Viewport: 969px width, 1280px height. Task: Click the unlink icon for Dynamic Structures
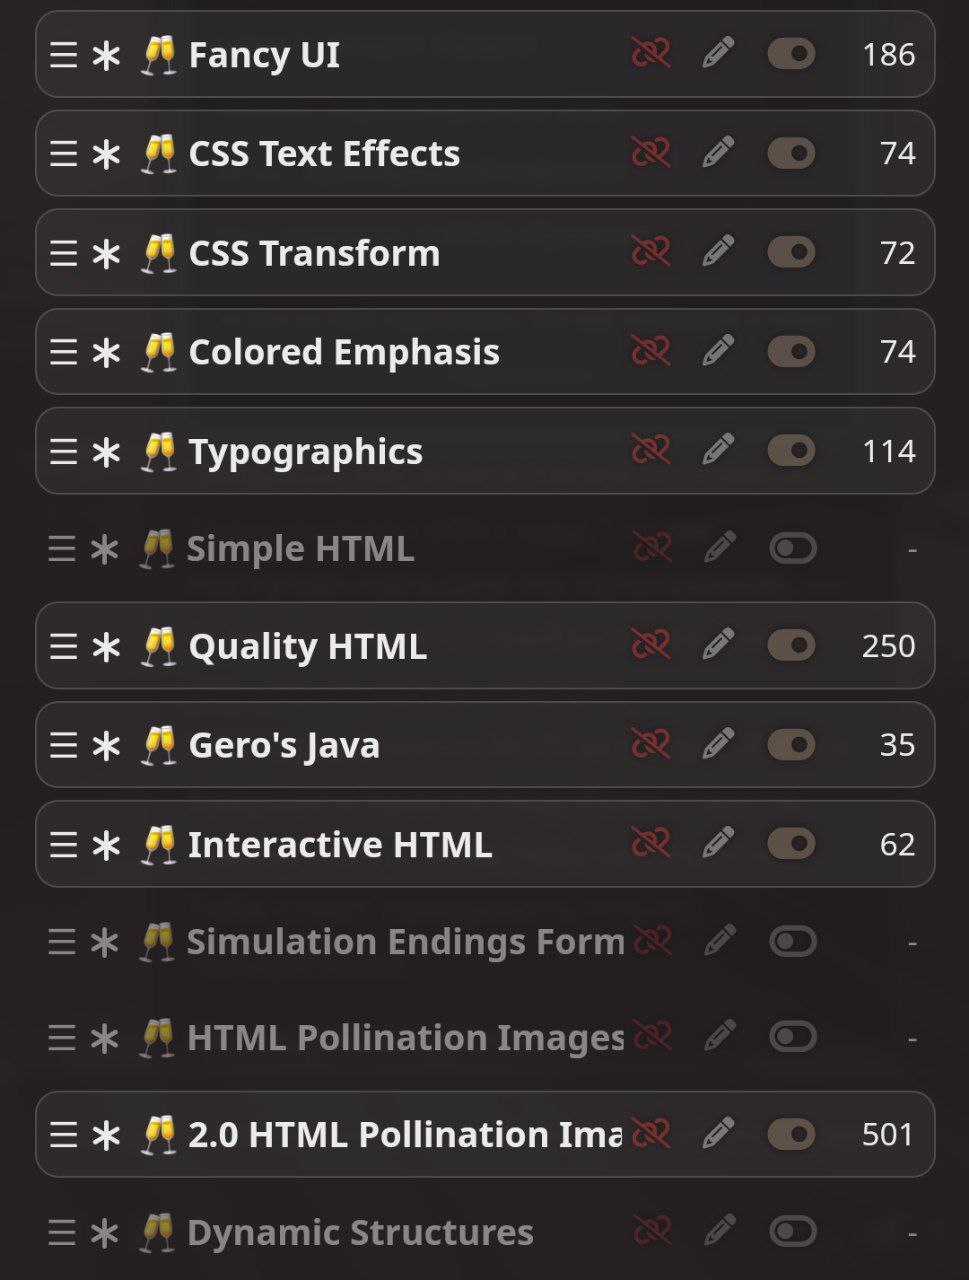pos(652,1231)
